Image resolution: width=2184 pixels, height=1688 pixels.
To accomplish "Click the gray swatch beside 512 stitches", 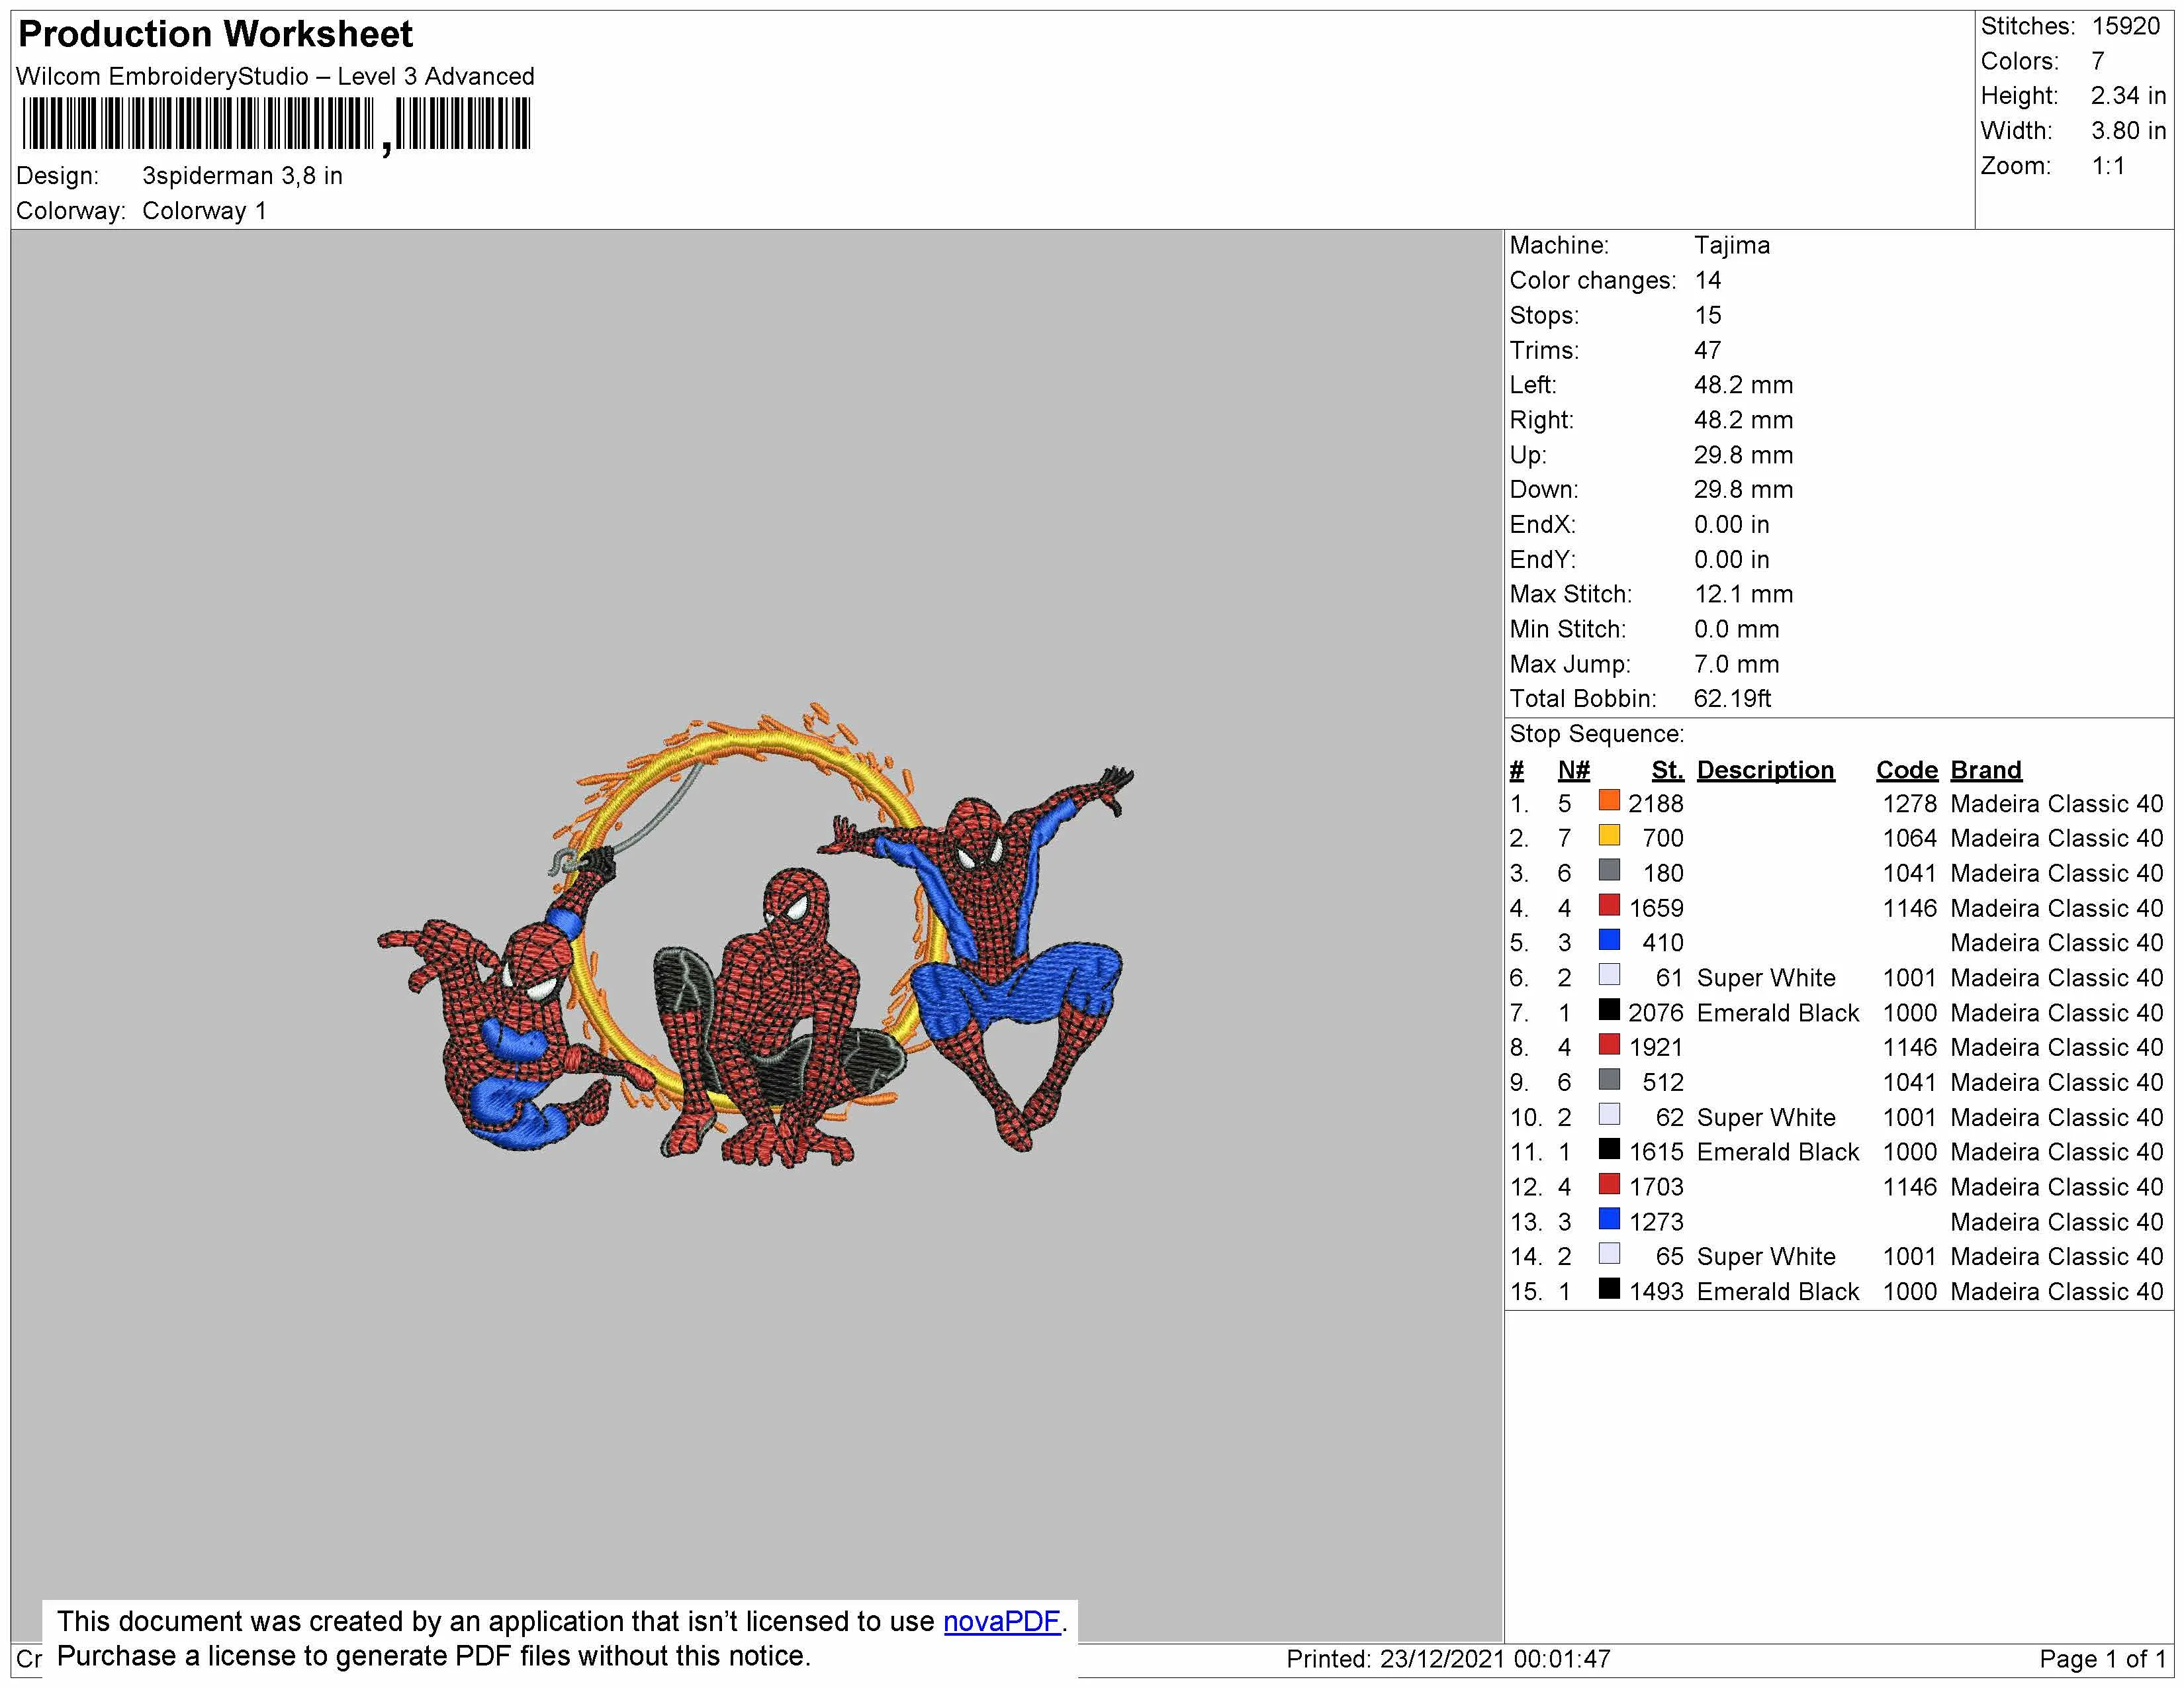I will (1609, 1080).
